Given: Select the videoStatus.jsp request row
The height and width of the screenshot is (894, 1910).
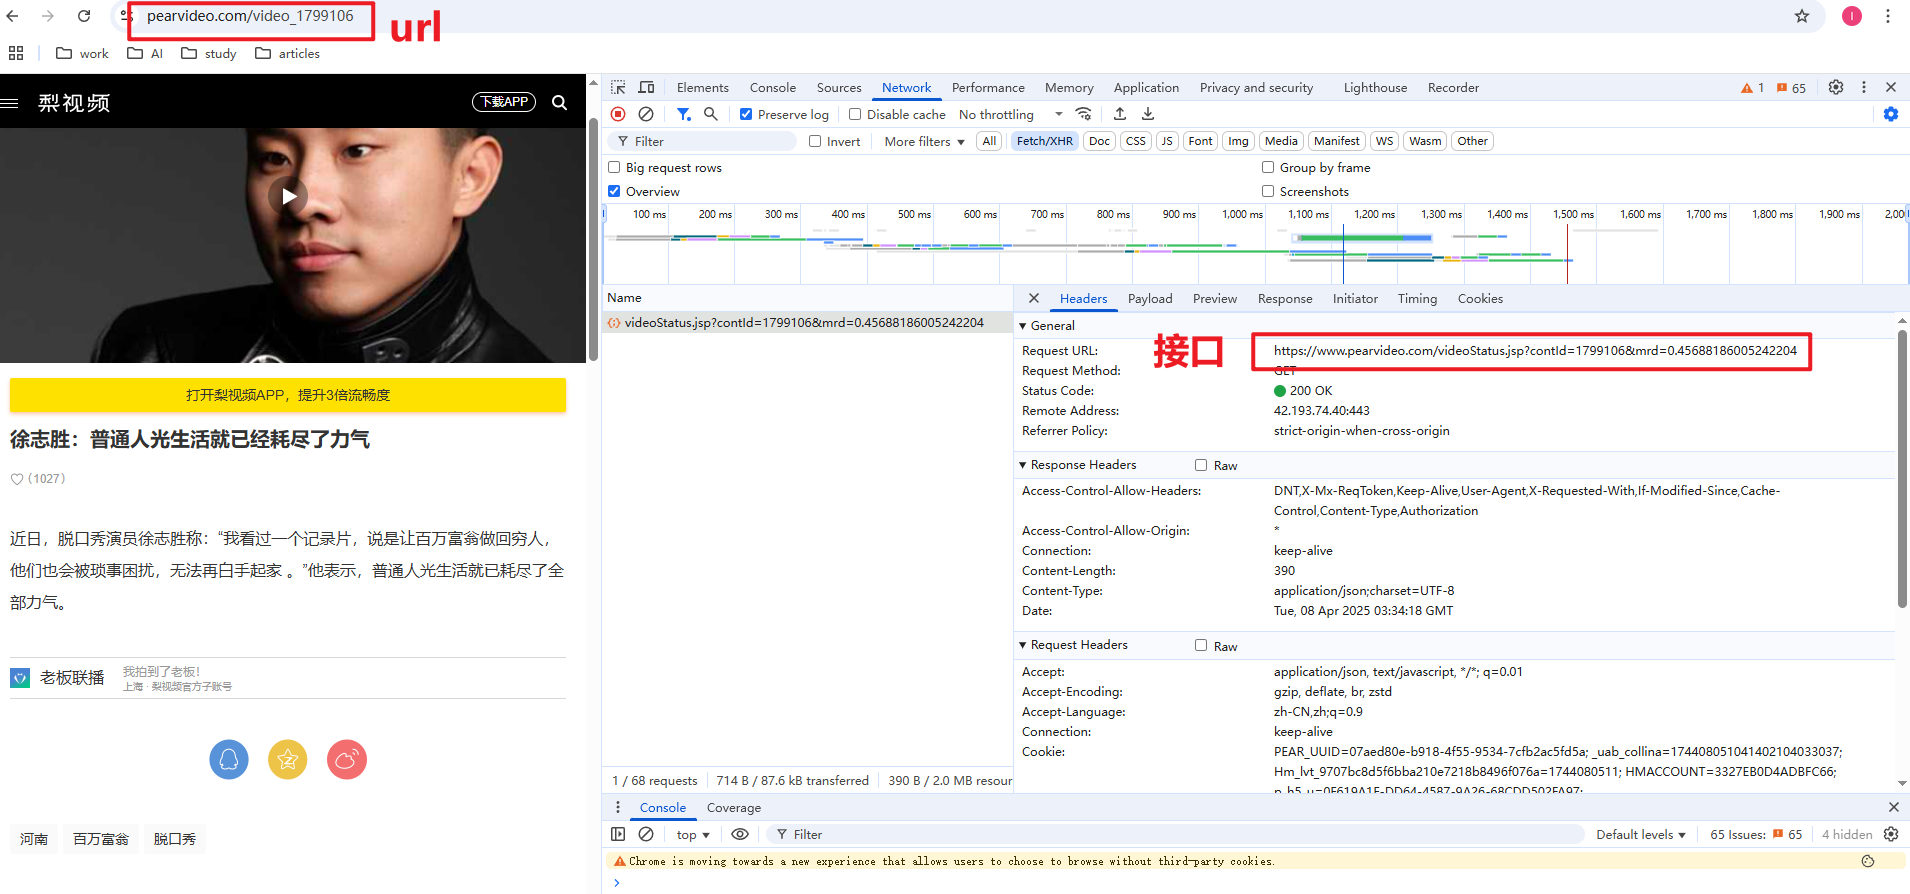Looking at the screenshot, I should coord(807,322).
